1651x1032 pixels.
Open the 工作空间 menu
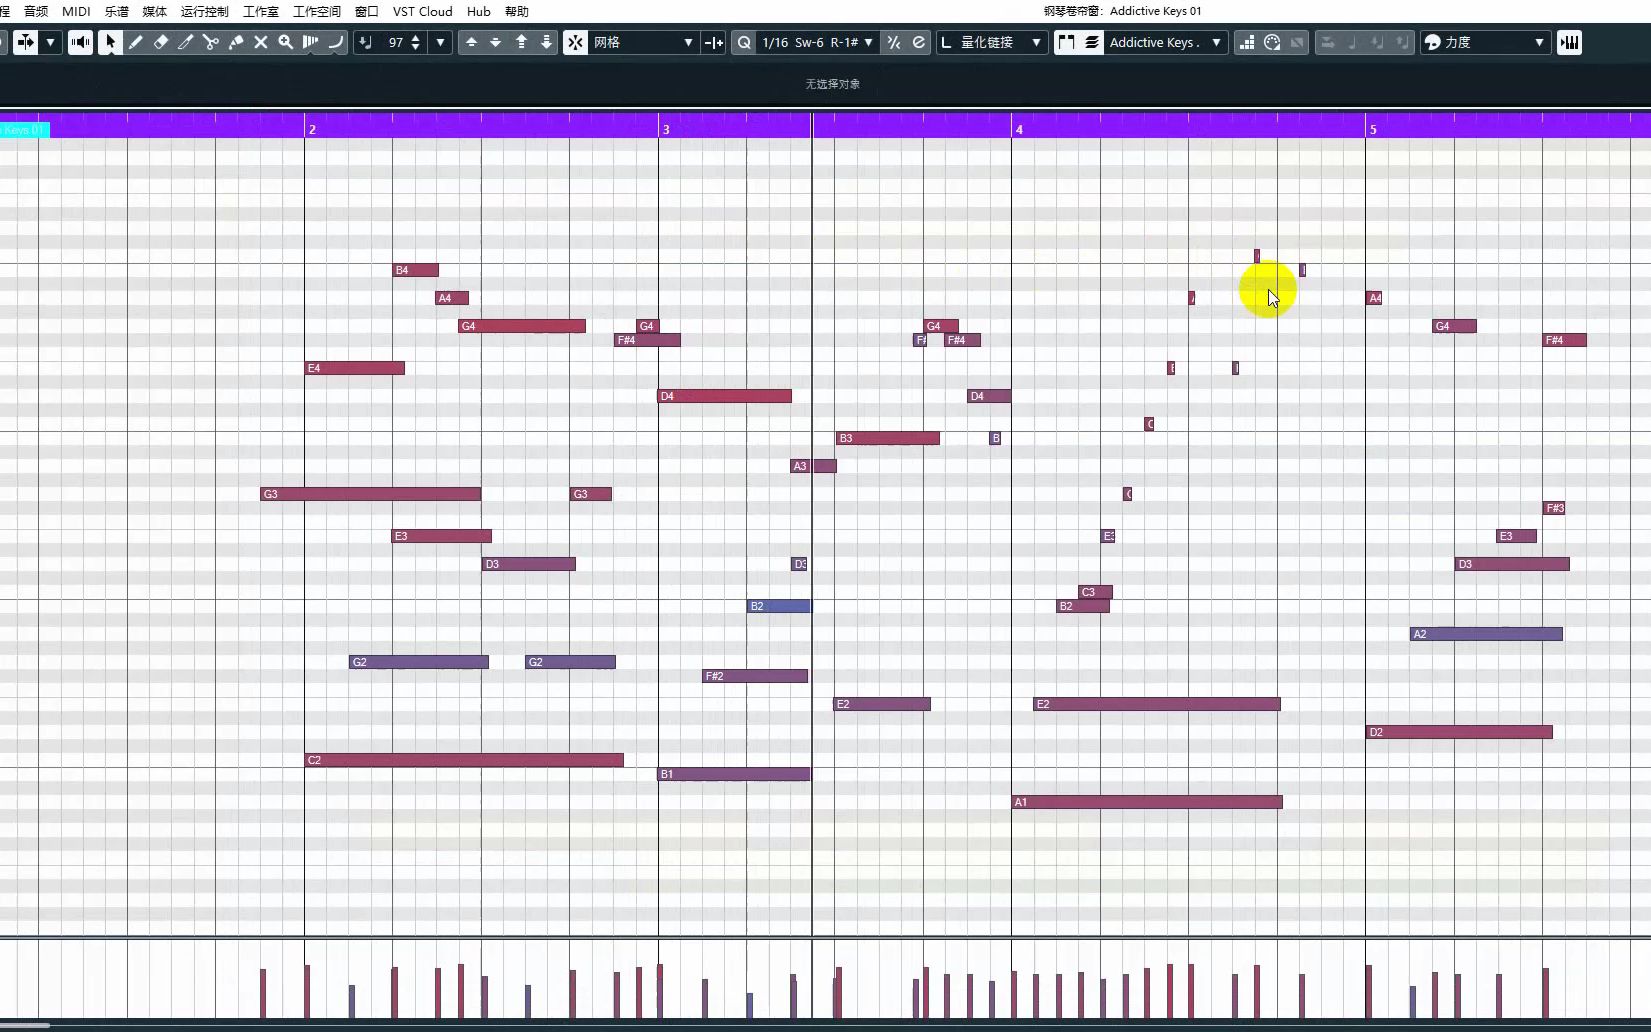(317, 11)
